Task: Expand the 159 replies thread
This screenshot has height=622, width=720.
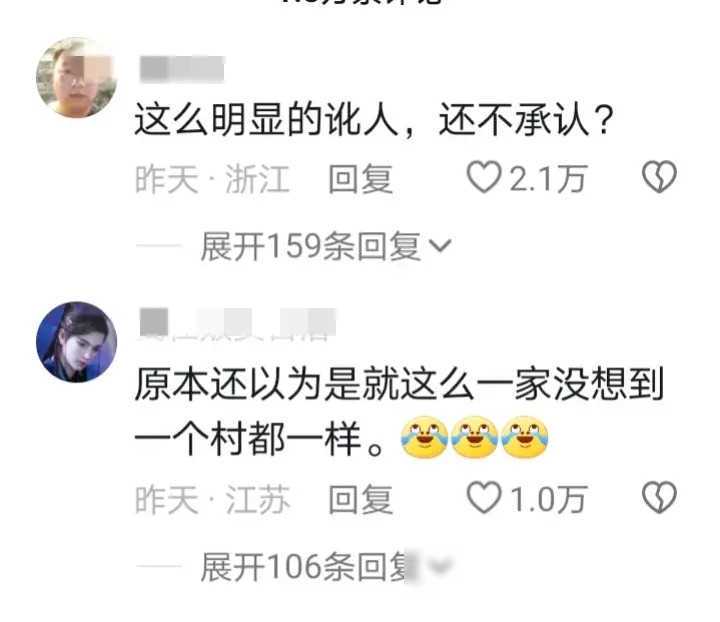Action: pos(326,247)
